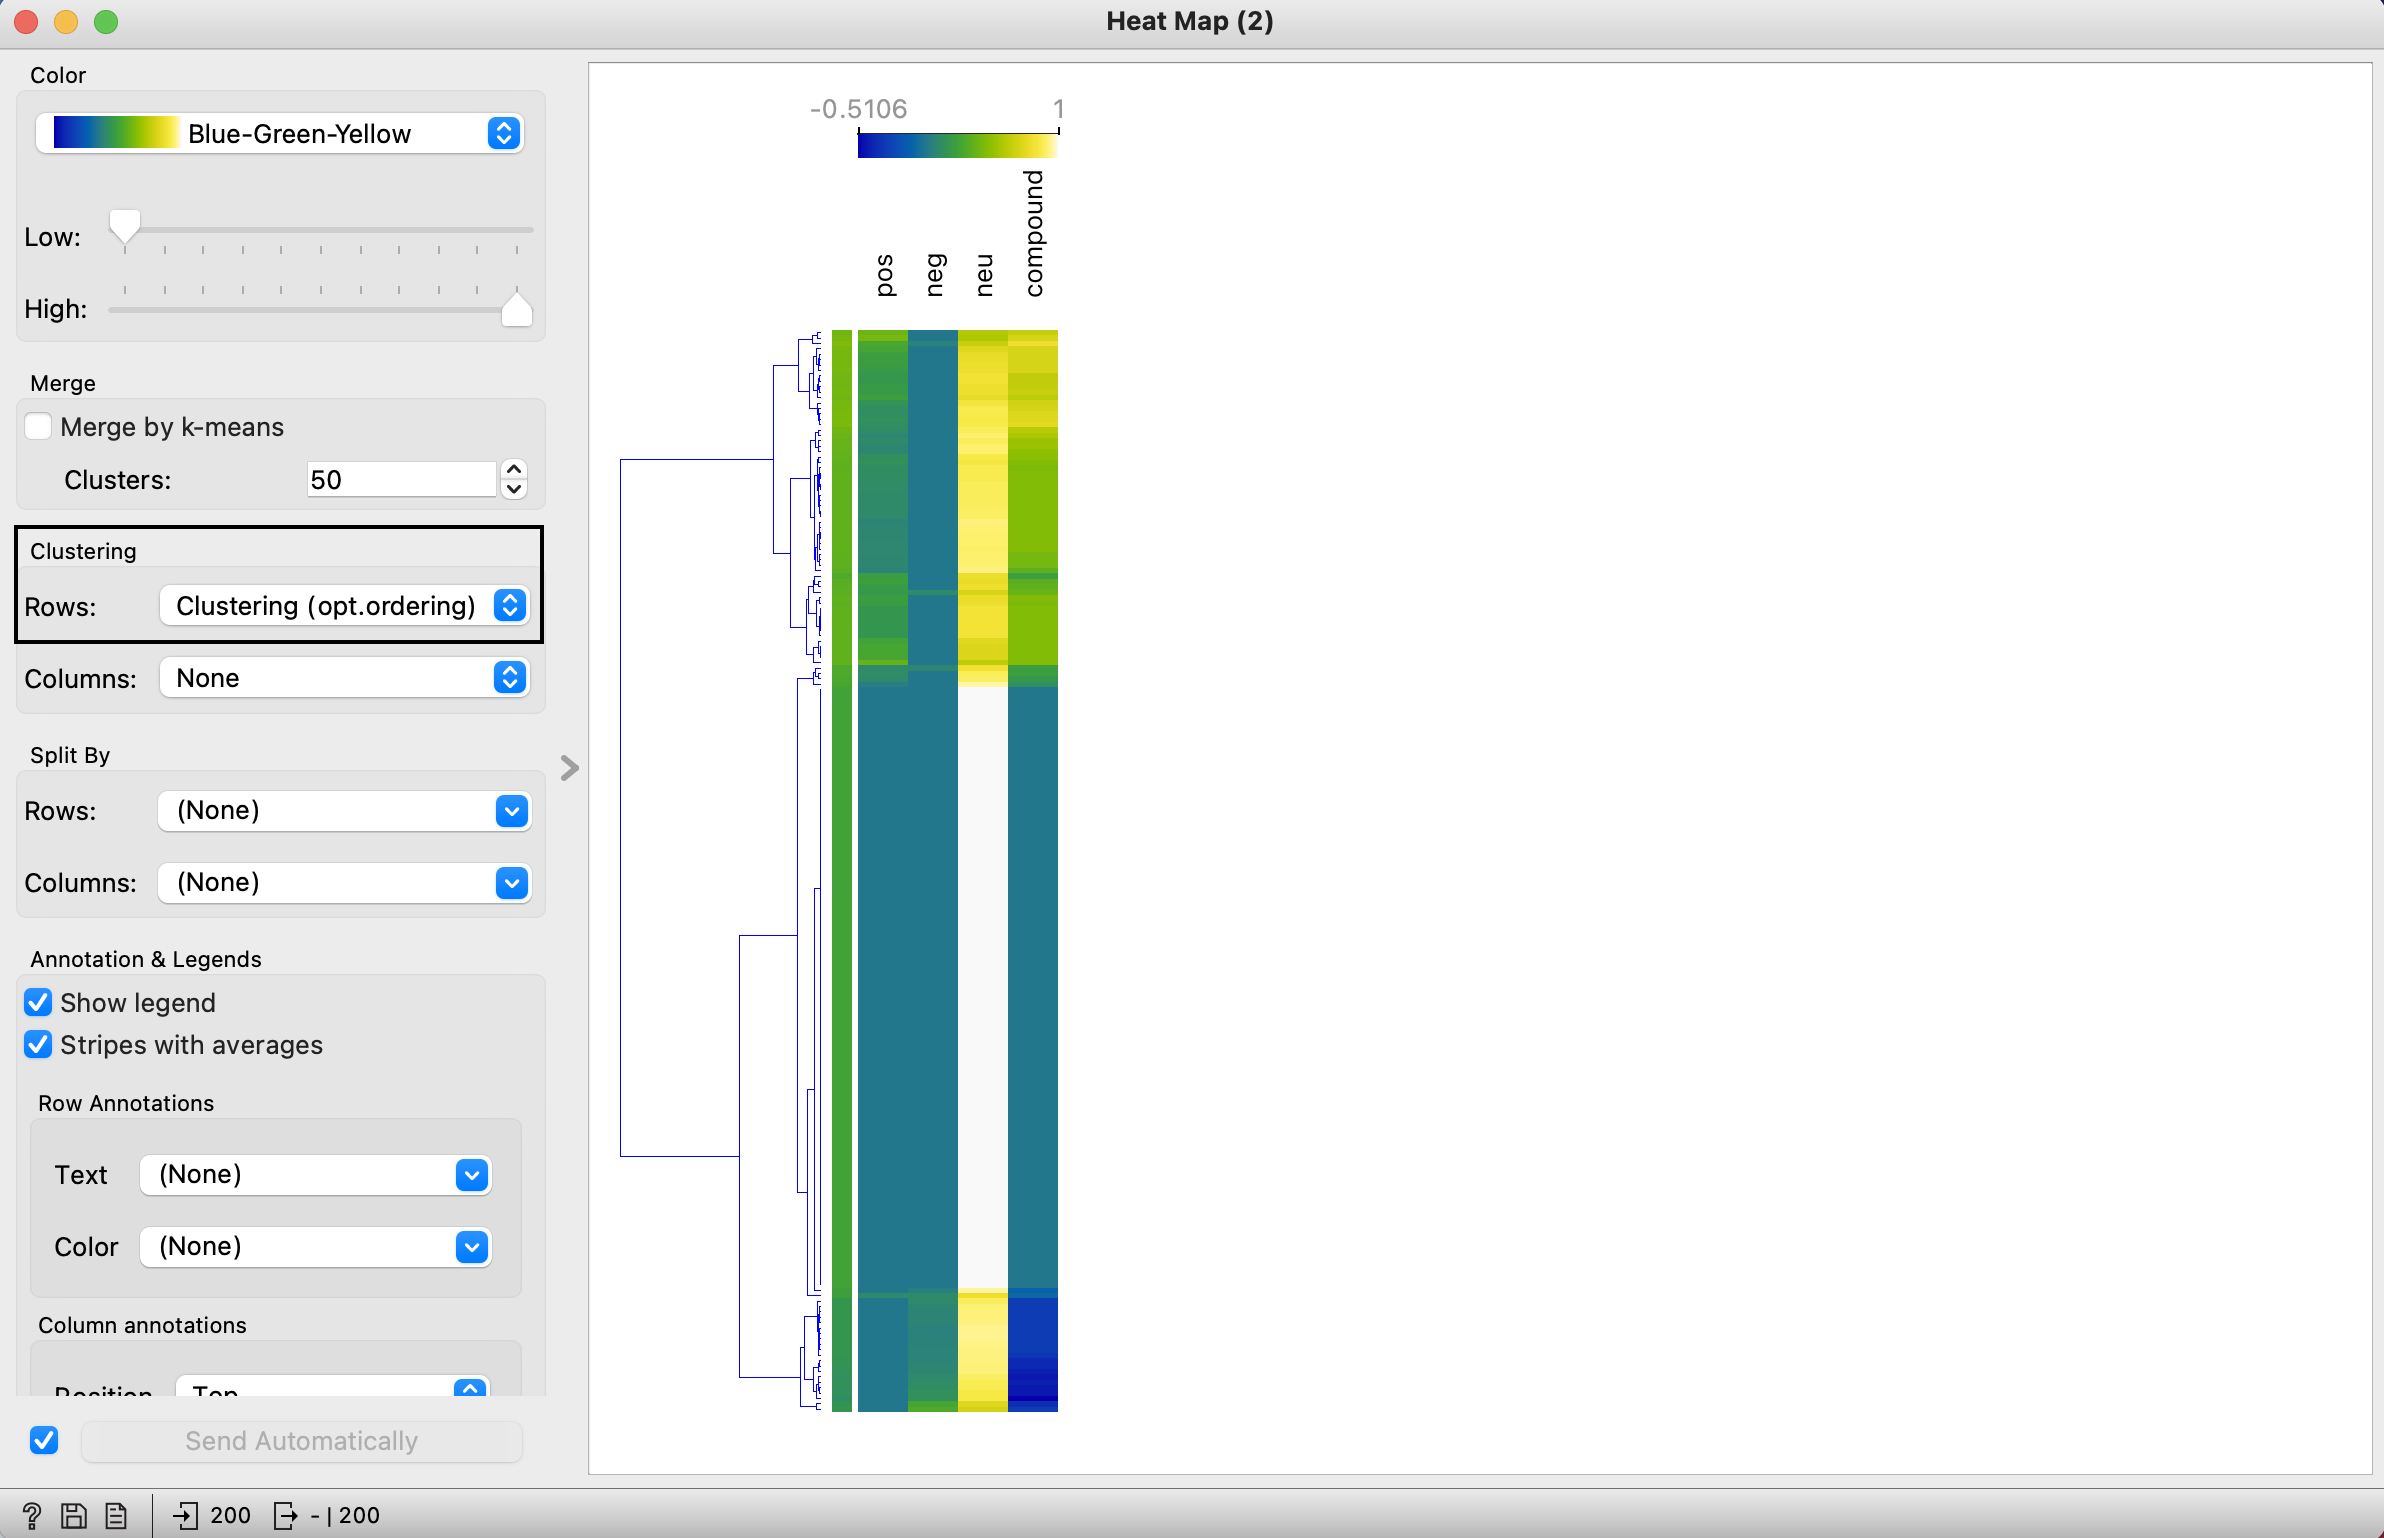Toggle the Send Automatically checkbox
2384x1538 pixels.
pyautogui.click(x=44, y=1440)
